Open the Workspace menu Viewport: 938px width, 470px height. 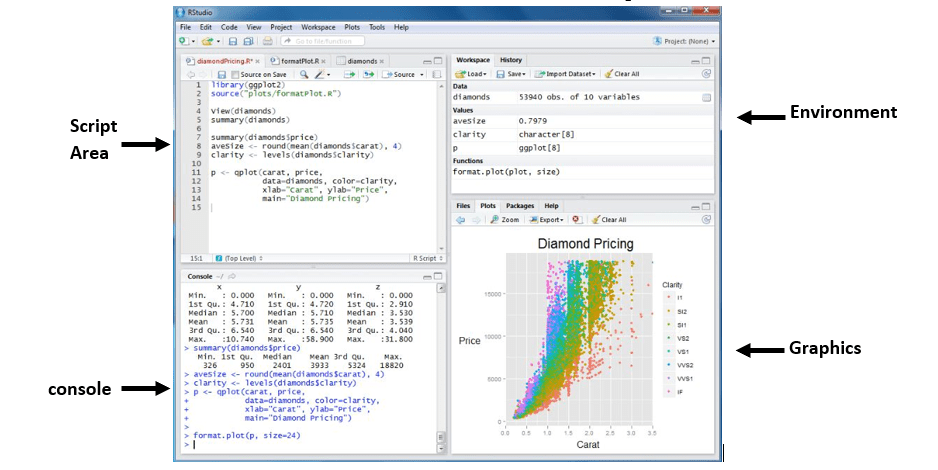point(318,27)
